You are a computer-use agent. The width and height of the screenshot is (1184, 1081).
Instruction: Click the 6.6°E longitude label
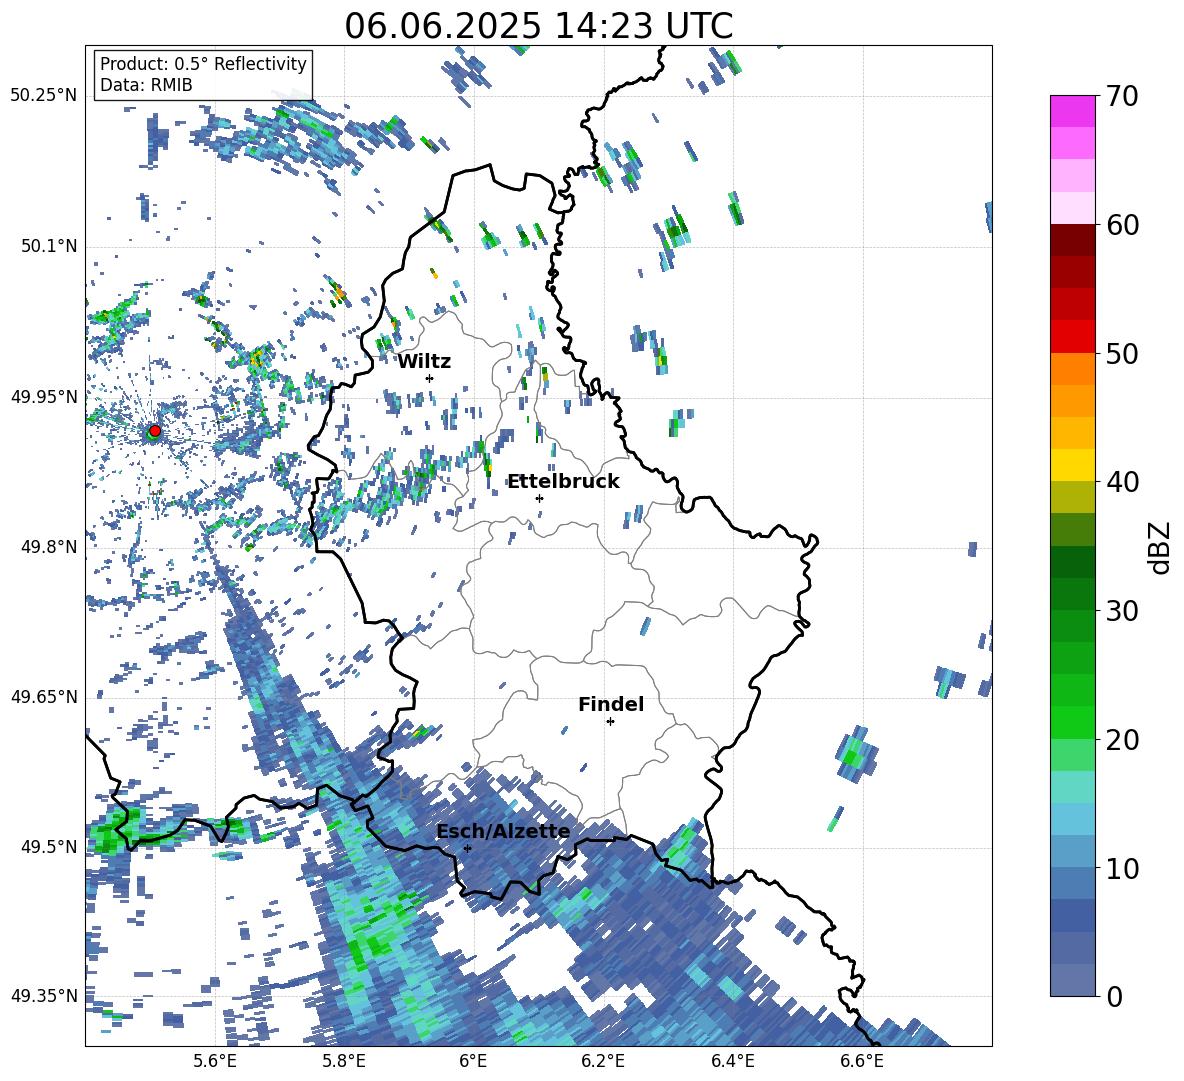[x=862, y=1061]
